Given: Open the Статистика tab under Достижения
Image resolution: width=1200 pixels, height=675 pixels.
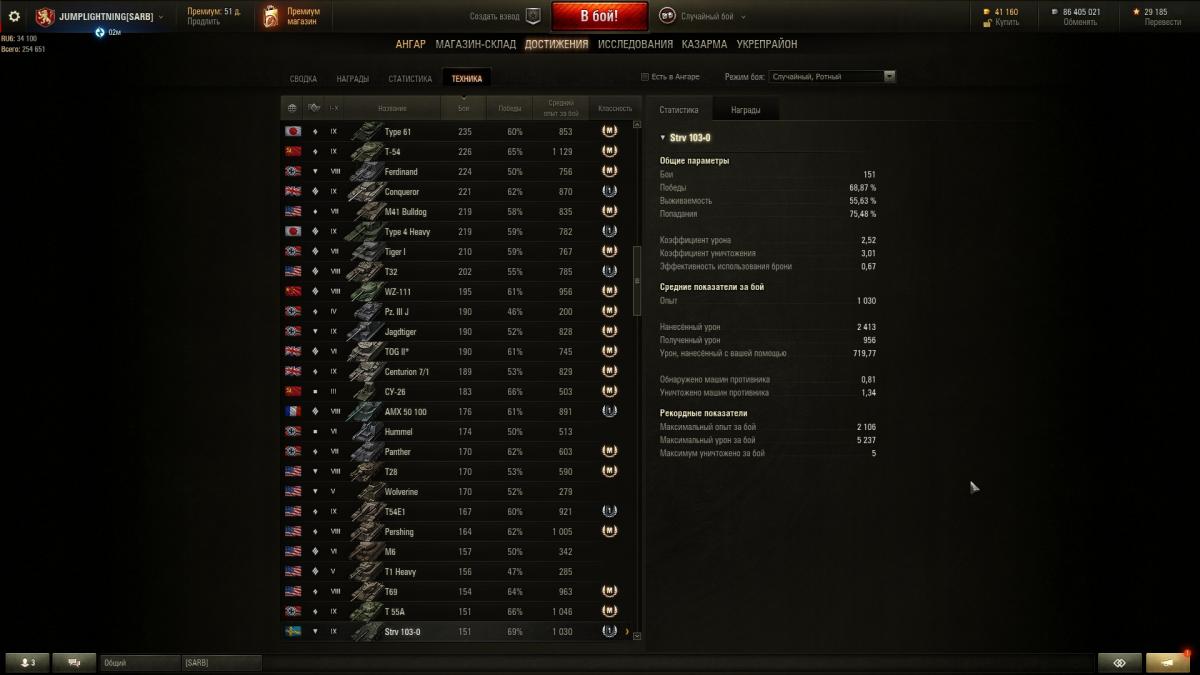Looking at the screenshot, I should [410, 79].
